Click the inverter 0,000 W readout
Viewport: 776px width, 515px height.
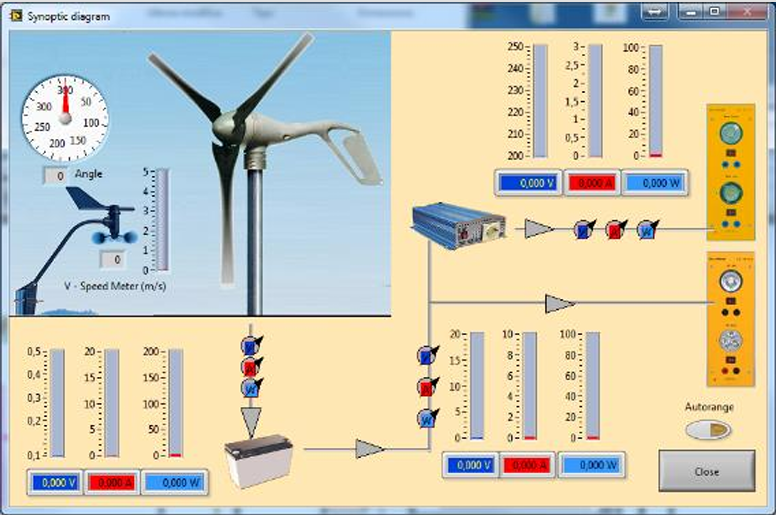654,183
